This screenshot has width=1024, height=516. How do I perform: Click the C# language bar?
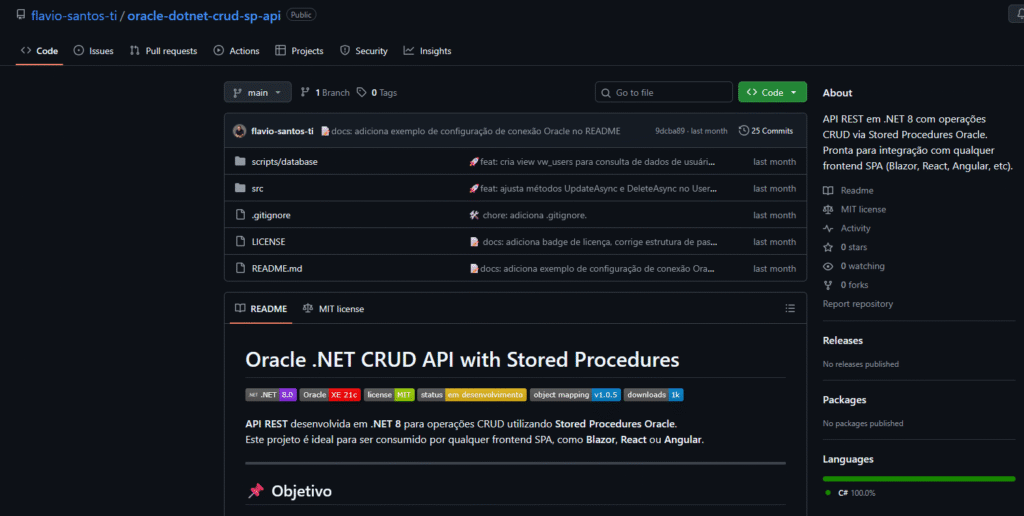click(919, 479)
